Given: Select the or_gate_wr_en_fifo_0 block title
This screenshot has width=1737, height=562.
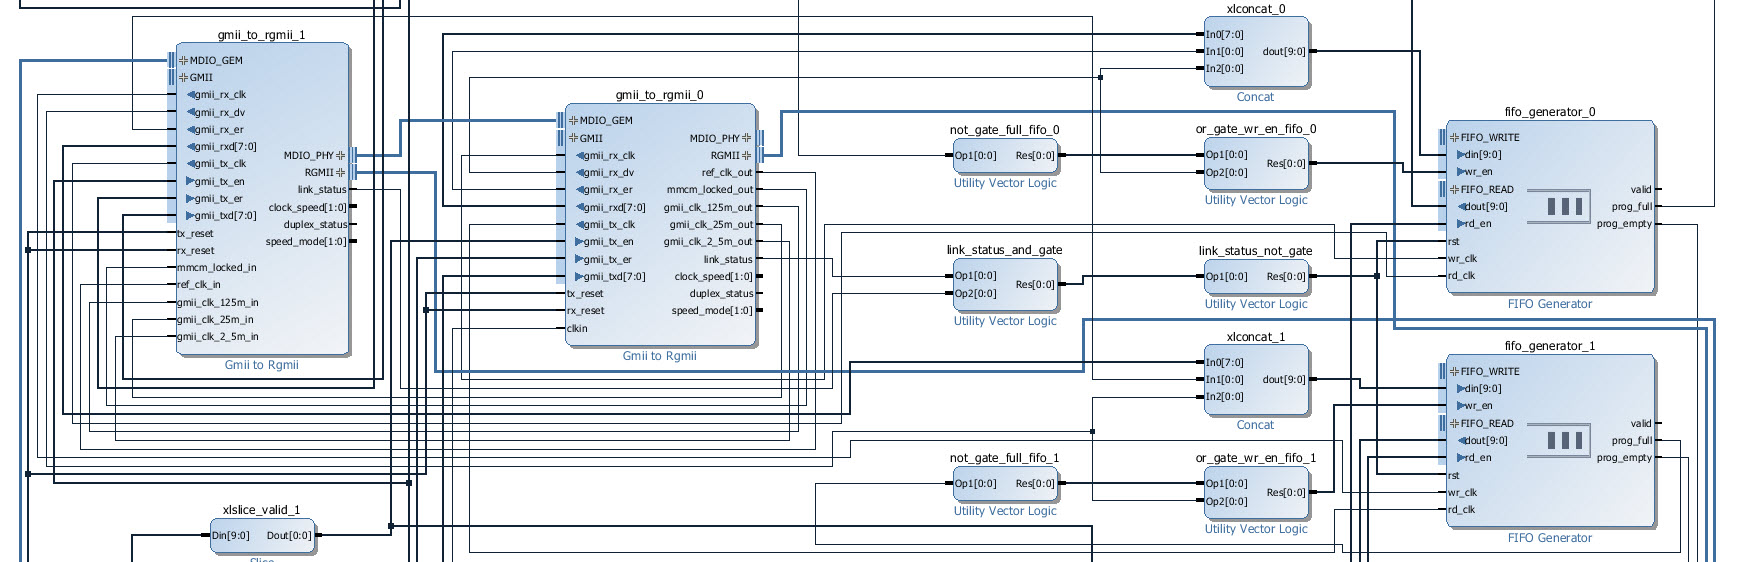Looking at the screenshot, I should [x=1256, y=129].
